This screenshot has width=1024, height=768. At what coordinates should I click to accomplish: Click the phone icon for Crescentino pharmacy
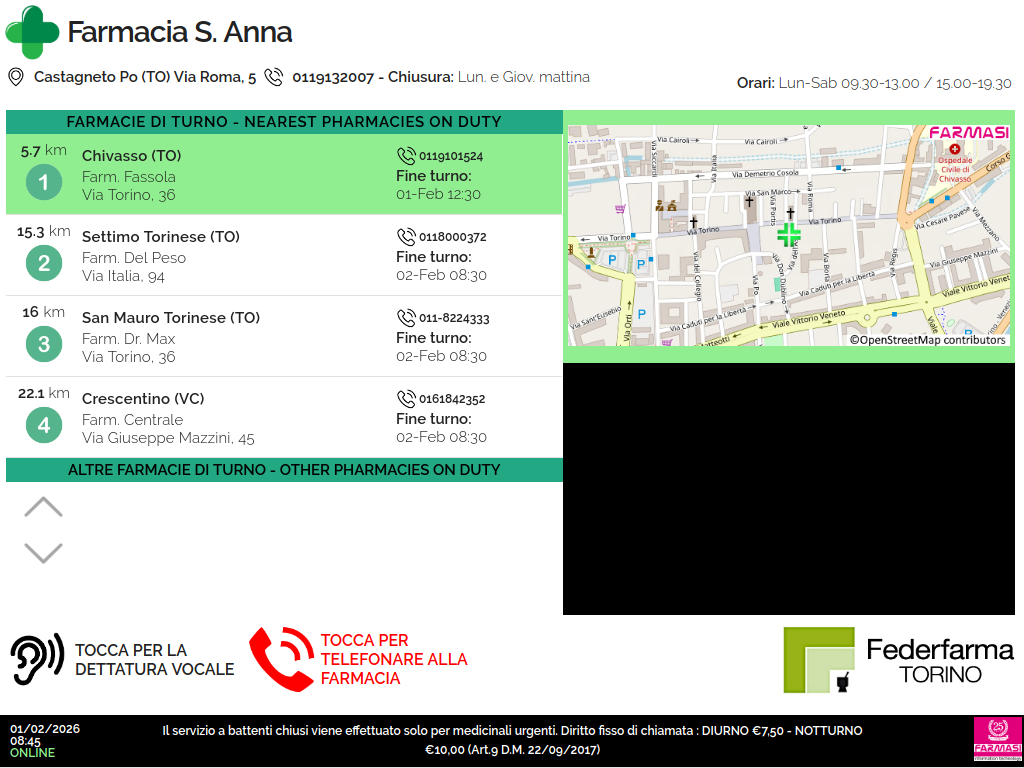(x=406, y=399)
